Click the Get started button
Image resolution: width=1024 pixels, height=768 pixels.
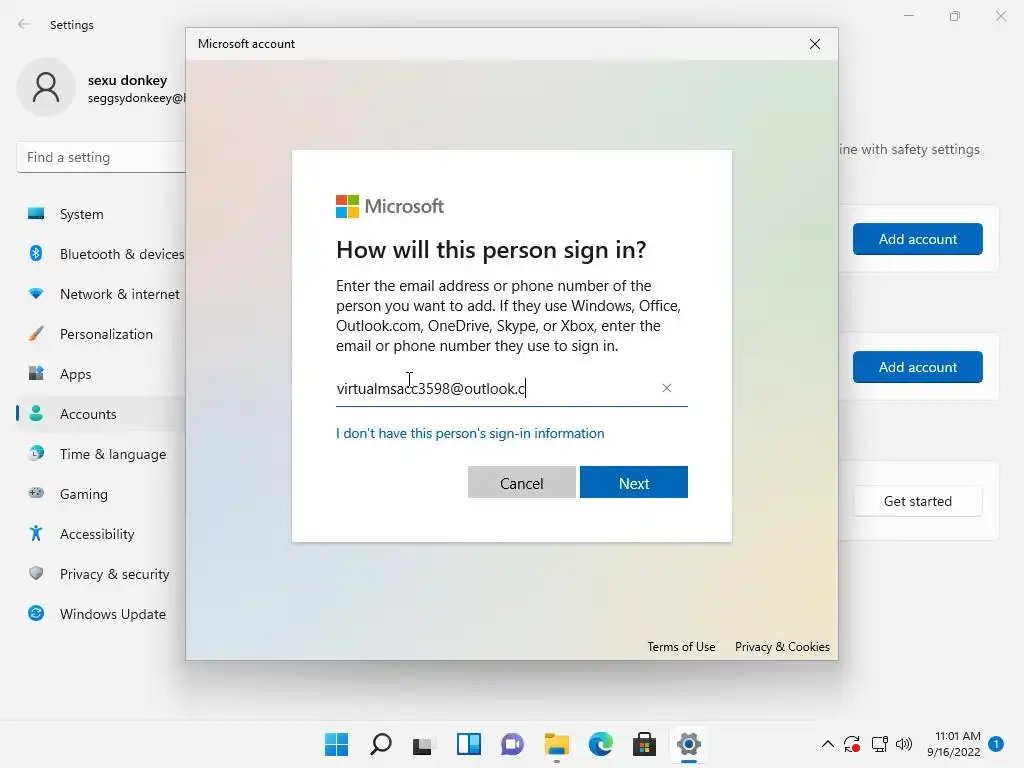pyautogui.click(x=917, y=501)
